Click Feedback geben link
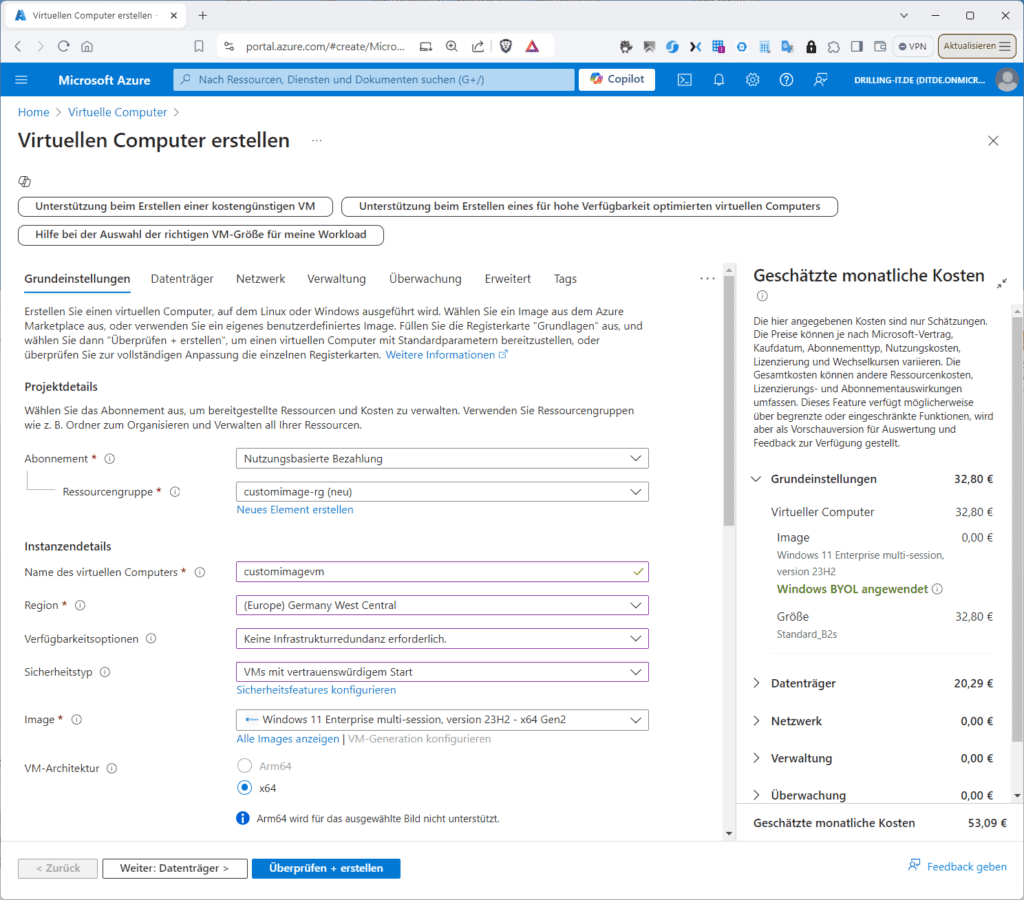The image size is (1024, 900). coord(957,867)
